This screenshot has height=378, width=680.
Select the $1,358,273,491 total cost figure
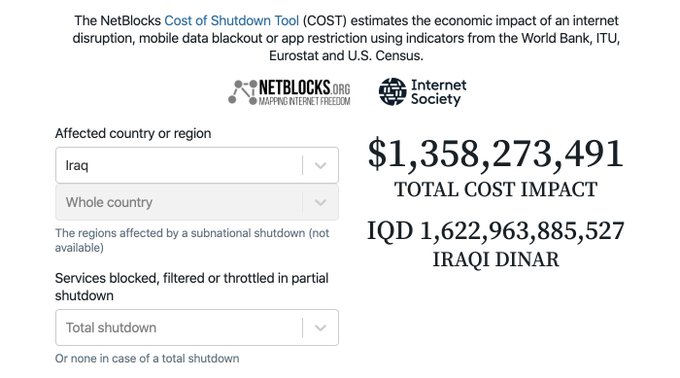[x=496, y=154]
